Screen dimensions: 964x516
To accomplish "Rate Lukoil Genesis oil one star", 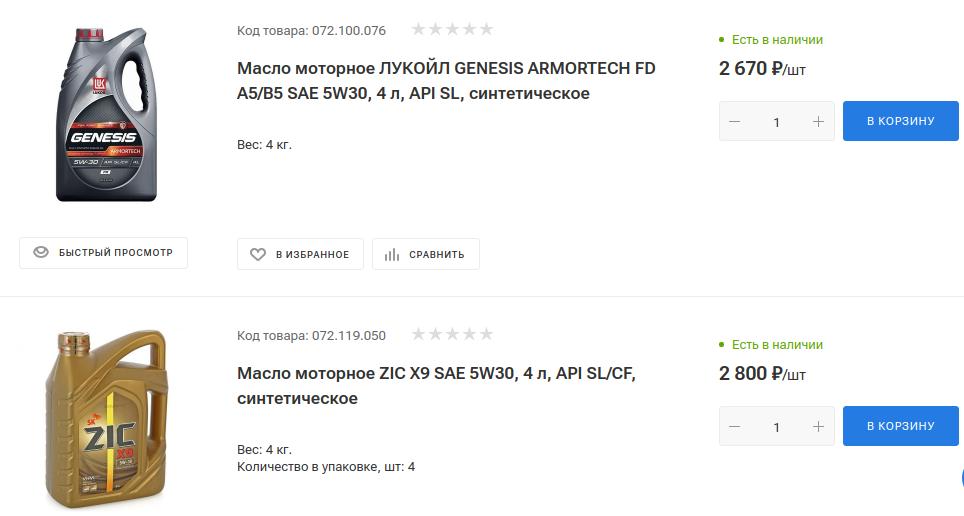I will pos(419,29).
